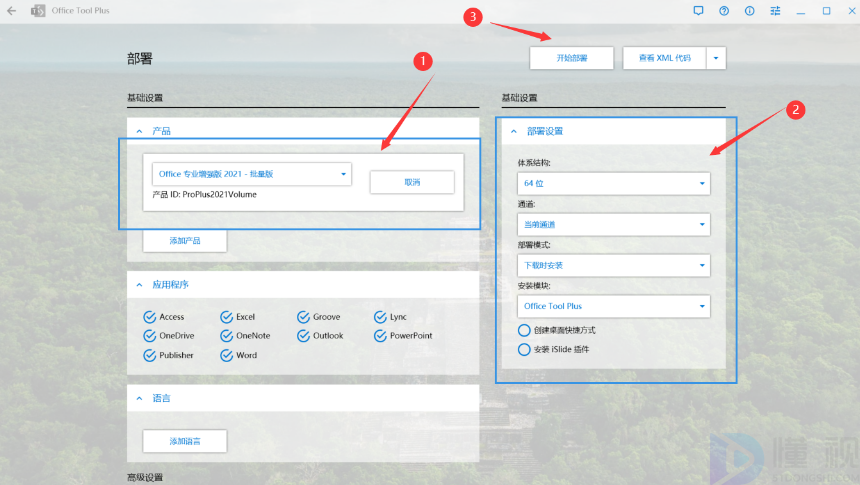This screenshot has height=485, width=860.
Task: Collapse the 应用程序 section
Action: pyautogui.click(x=139, y=285)
